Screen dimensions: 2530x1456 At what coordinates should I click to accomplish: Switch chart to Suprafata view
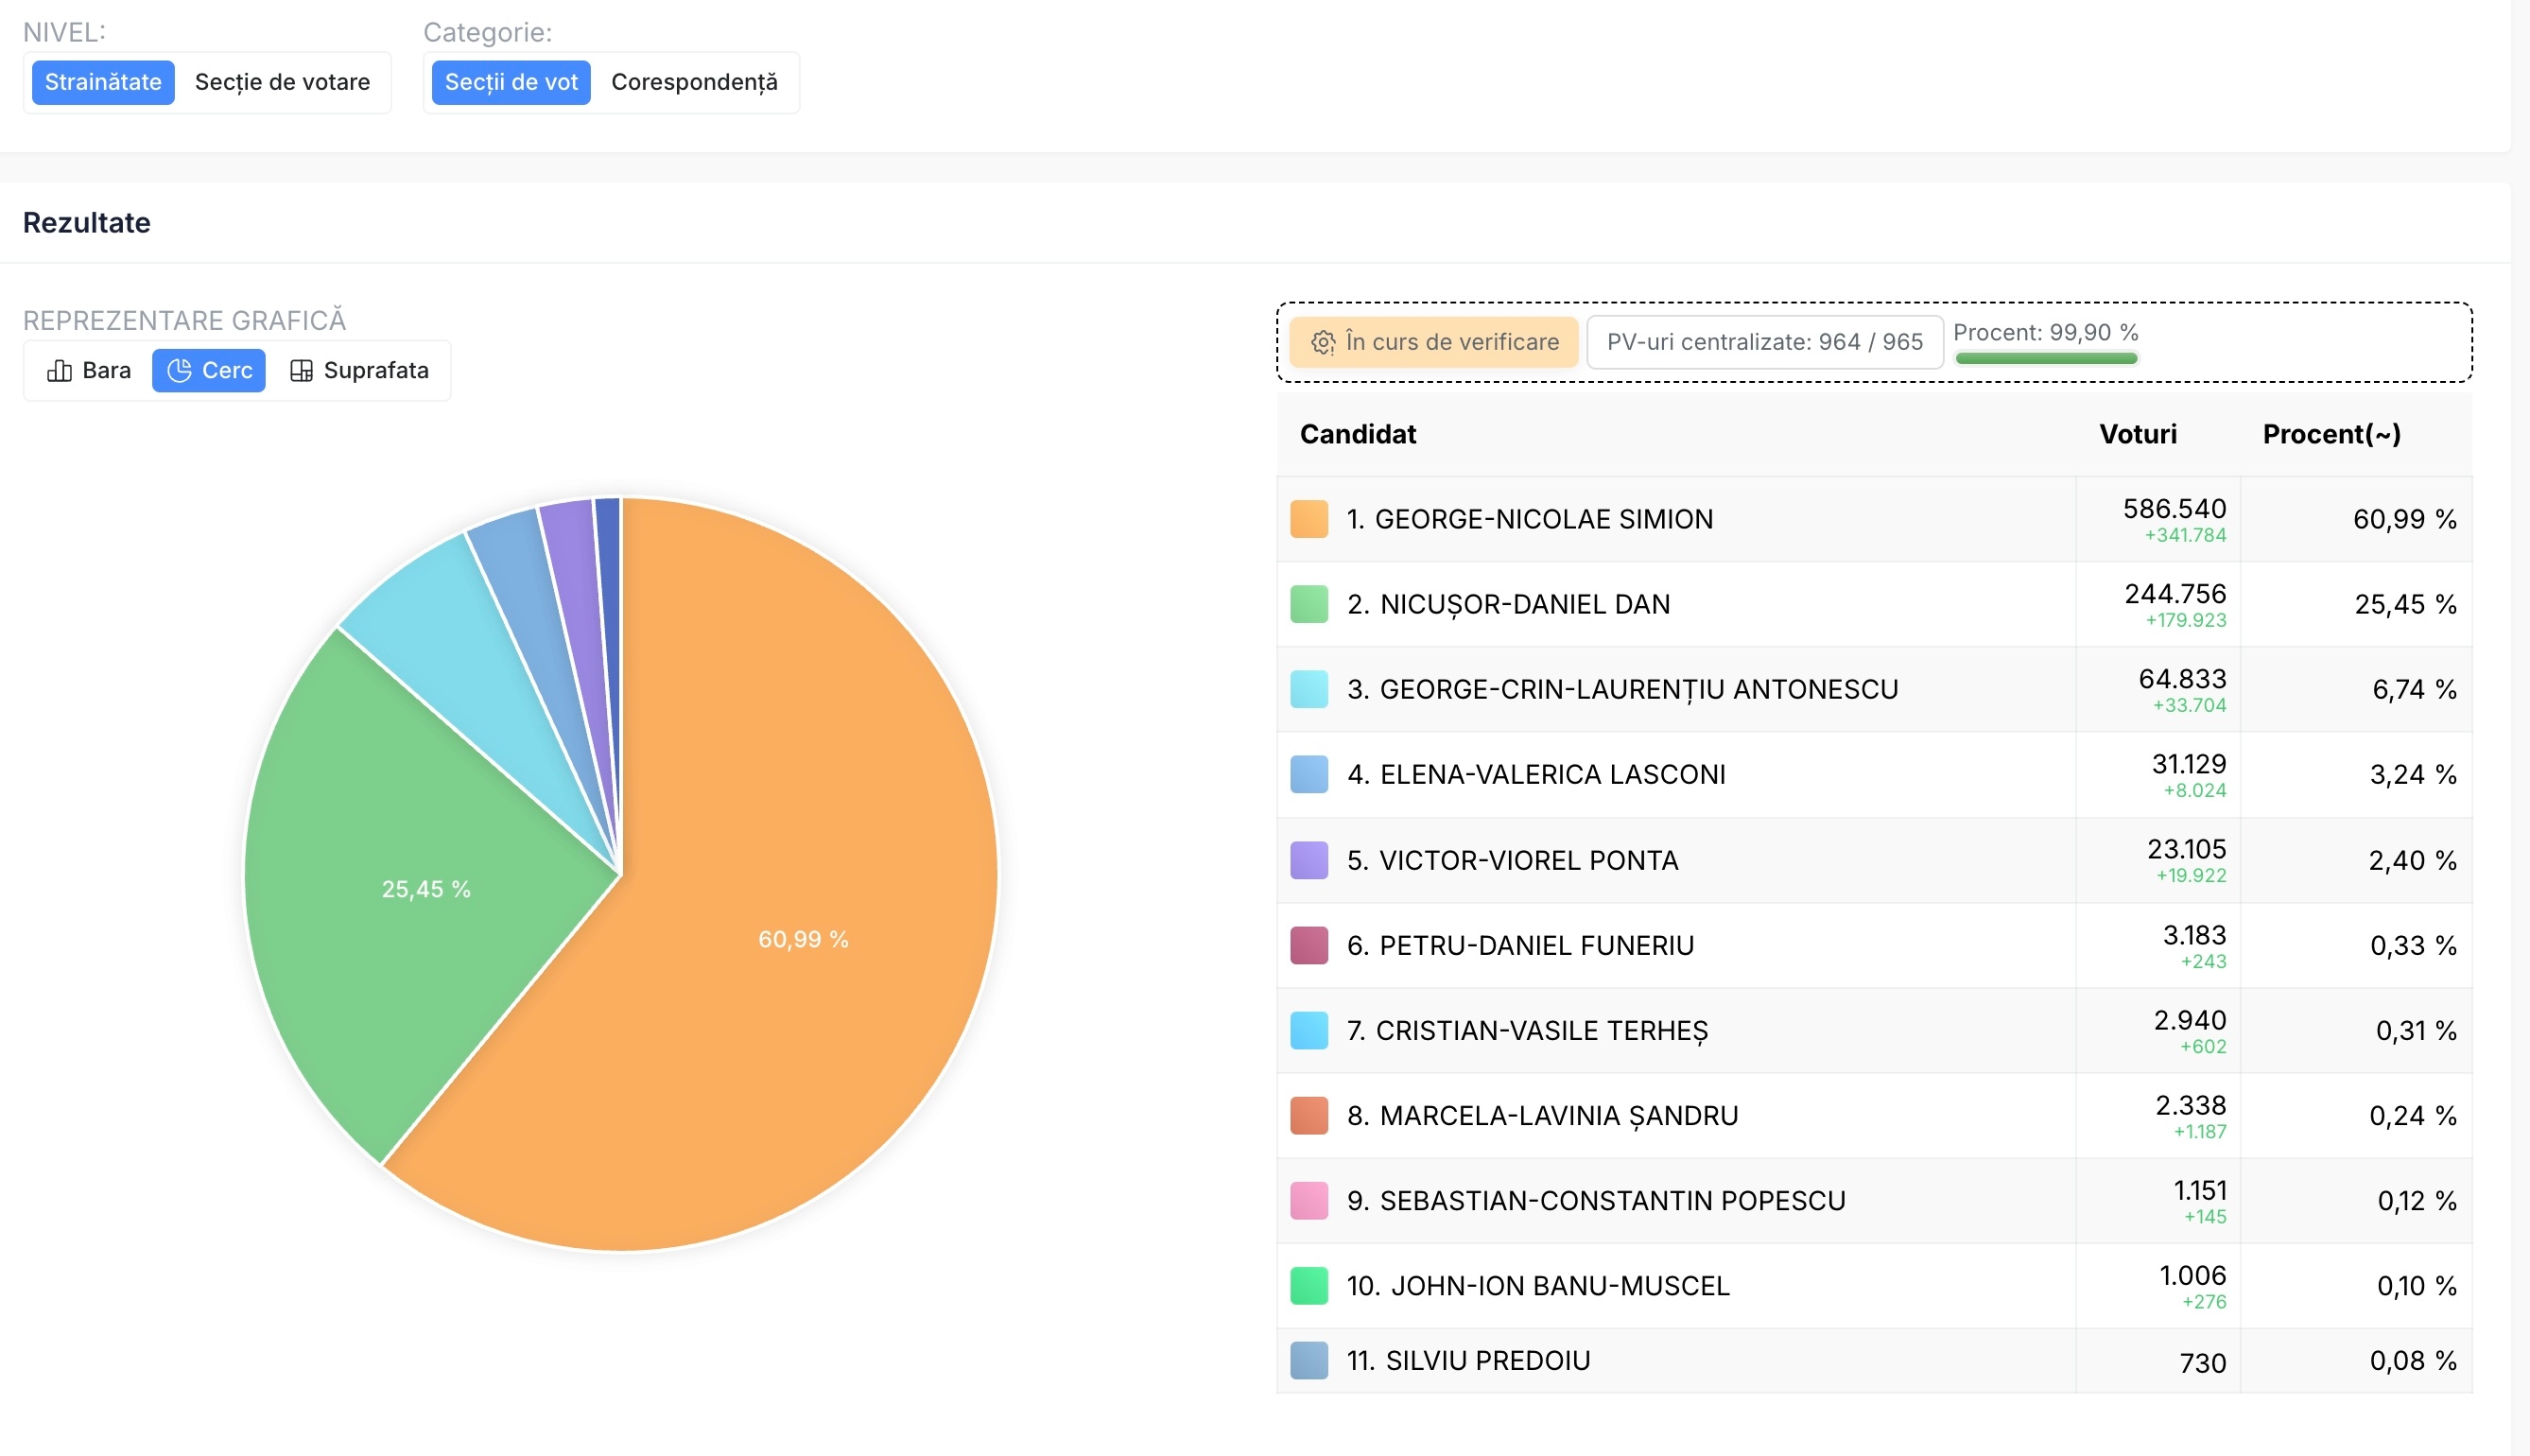pos(359,371)
